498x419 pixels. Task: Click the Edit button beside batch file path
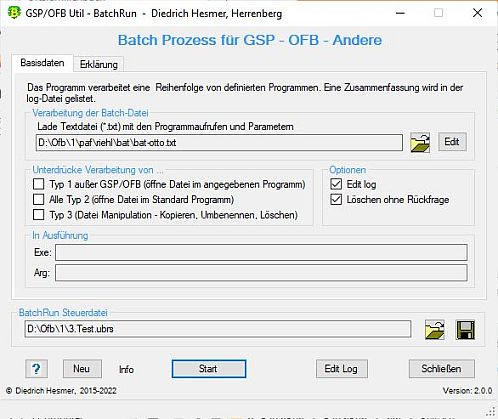[x=452, y=142]
